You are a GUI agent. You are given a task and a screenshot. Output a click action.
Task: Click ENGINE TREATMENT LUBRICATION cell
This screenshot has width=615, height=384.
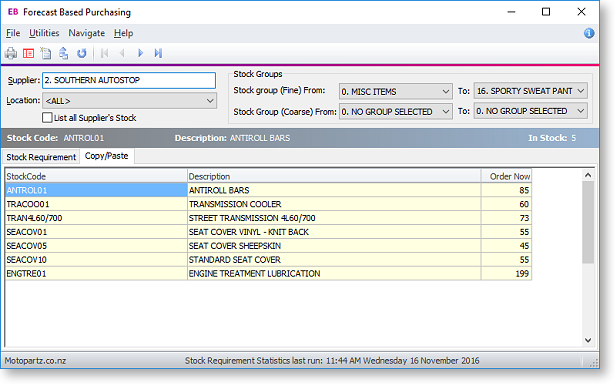point(334,273)
